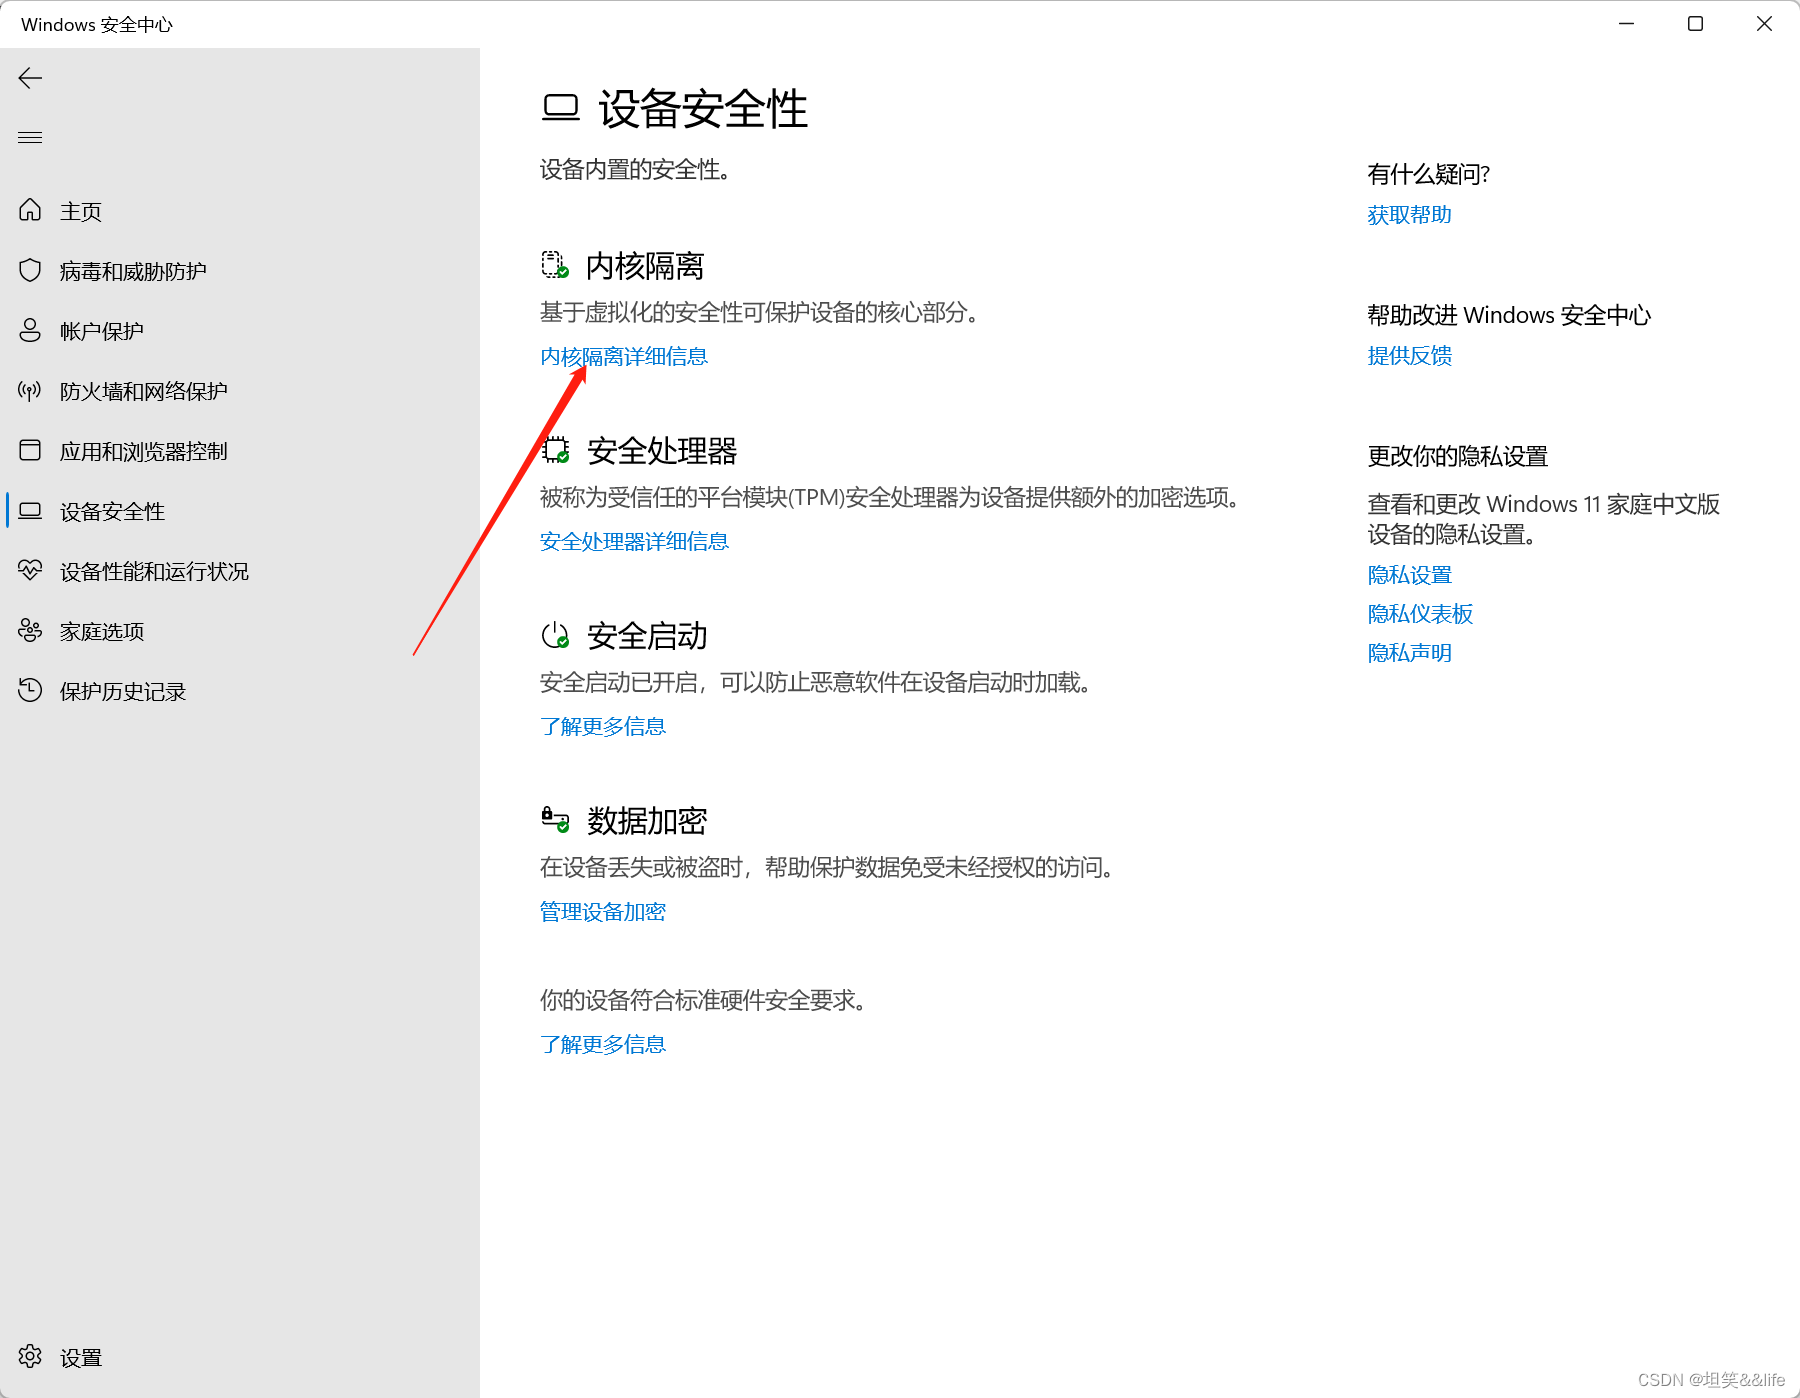Screen dimensions: 1800x1398
Task: Click the 安全启动 power icon
Action: click(555, 635)
